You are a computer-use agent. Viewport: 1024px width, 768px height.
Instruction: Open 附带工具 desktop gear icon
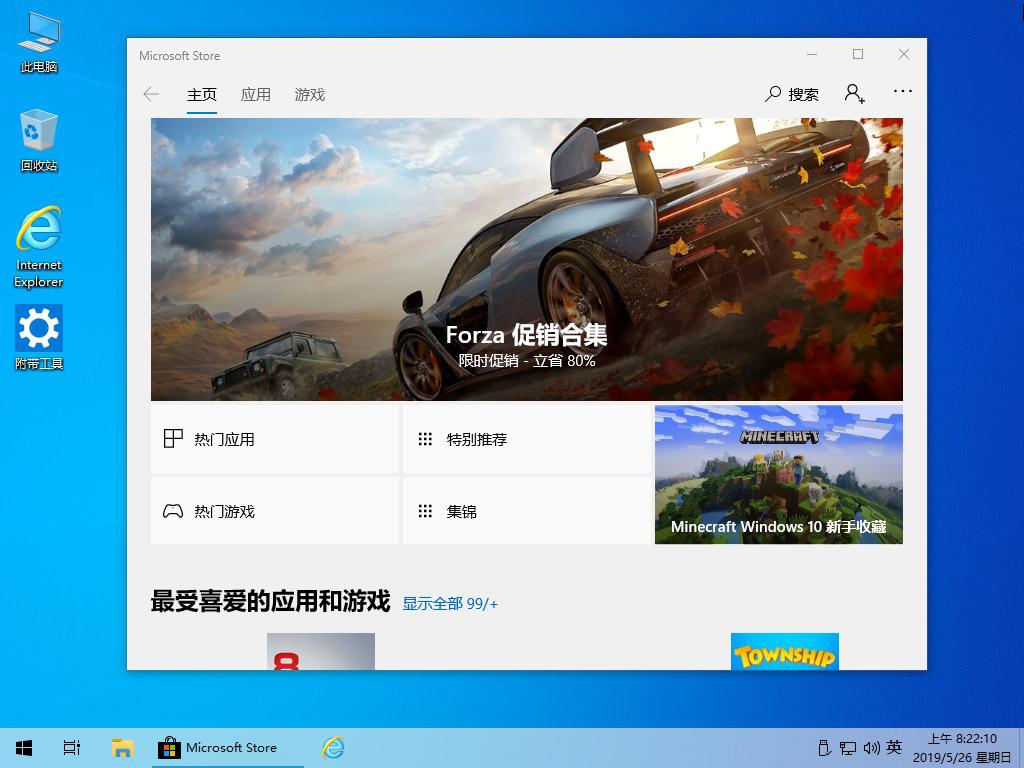tap(39, 338)
